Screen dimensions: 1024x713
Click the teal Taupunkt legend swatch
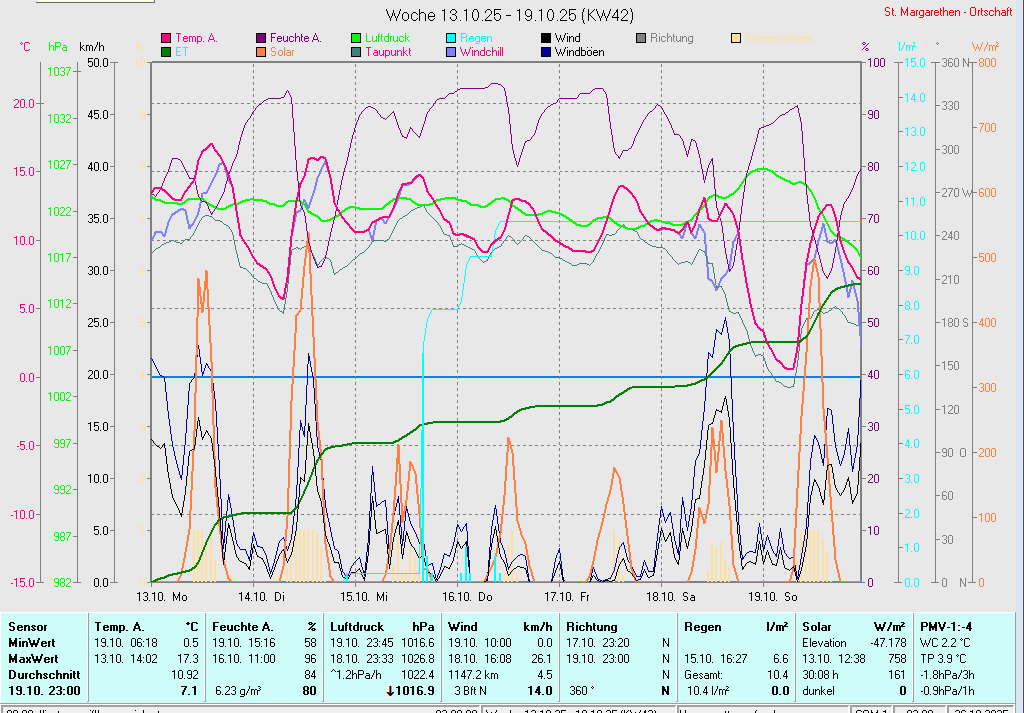(357, 51)
